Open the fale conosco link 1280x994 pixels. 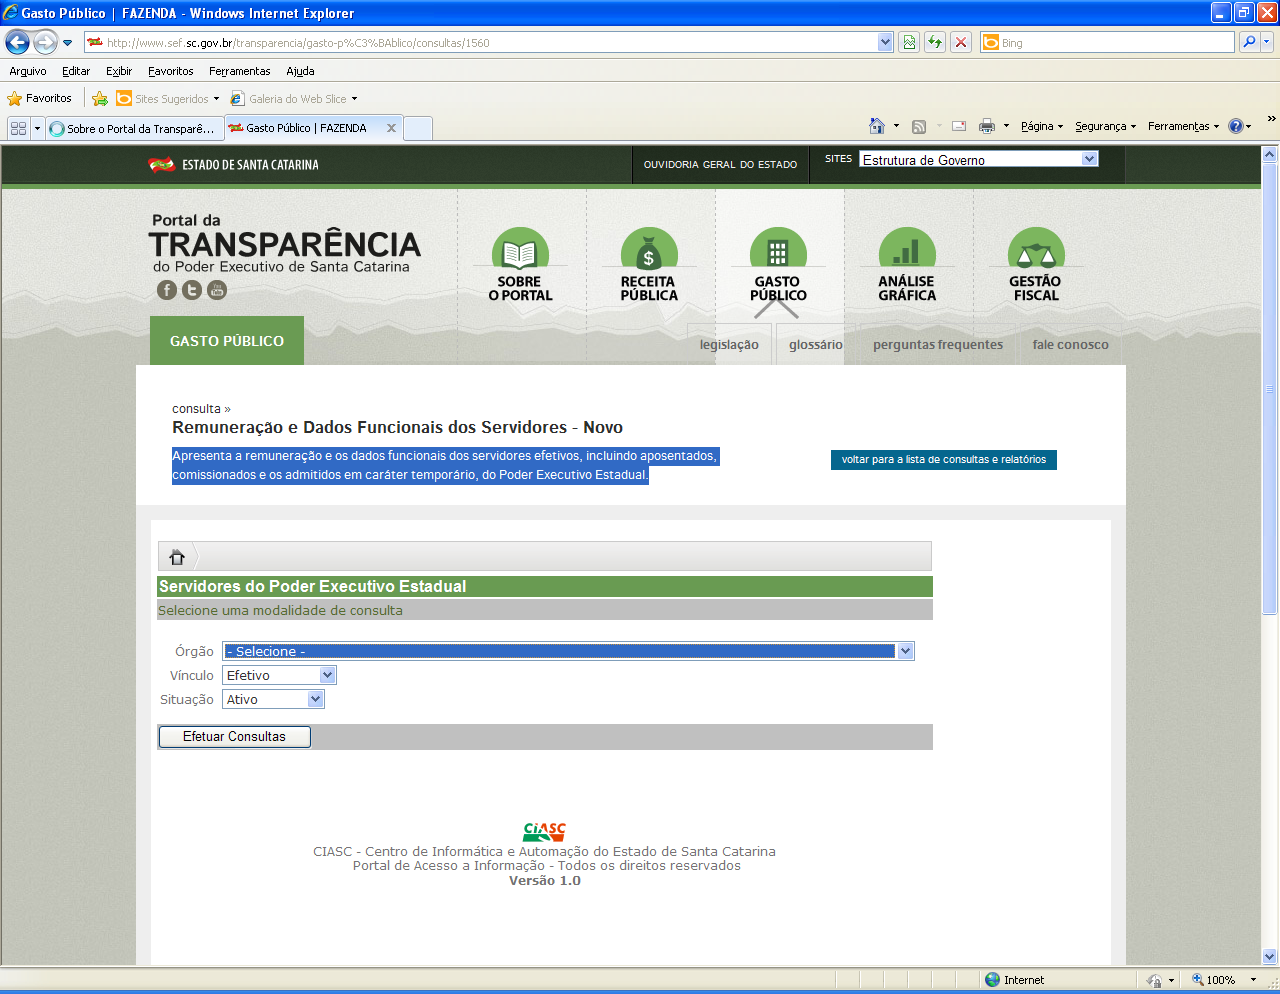pyautogui.click(x=1071, y=344)
